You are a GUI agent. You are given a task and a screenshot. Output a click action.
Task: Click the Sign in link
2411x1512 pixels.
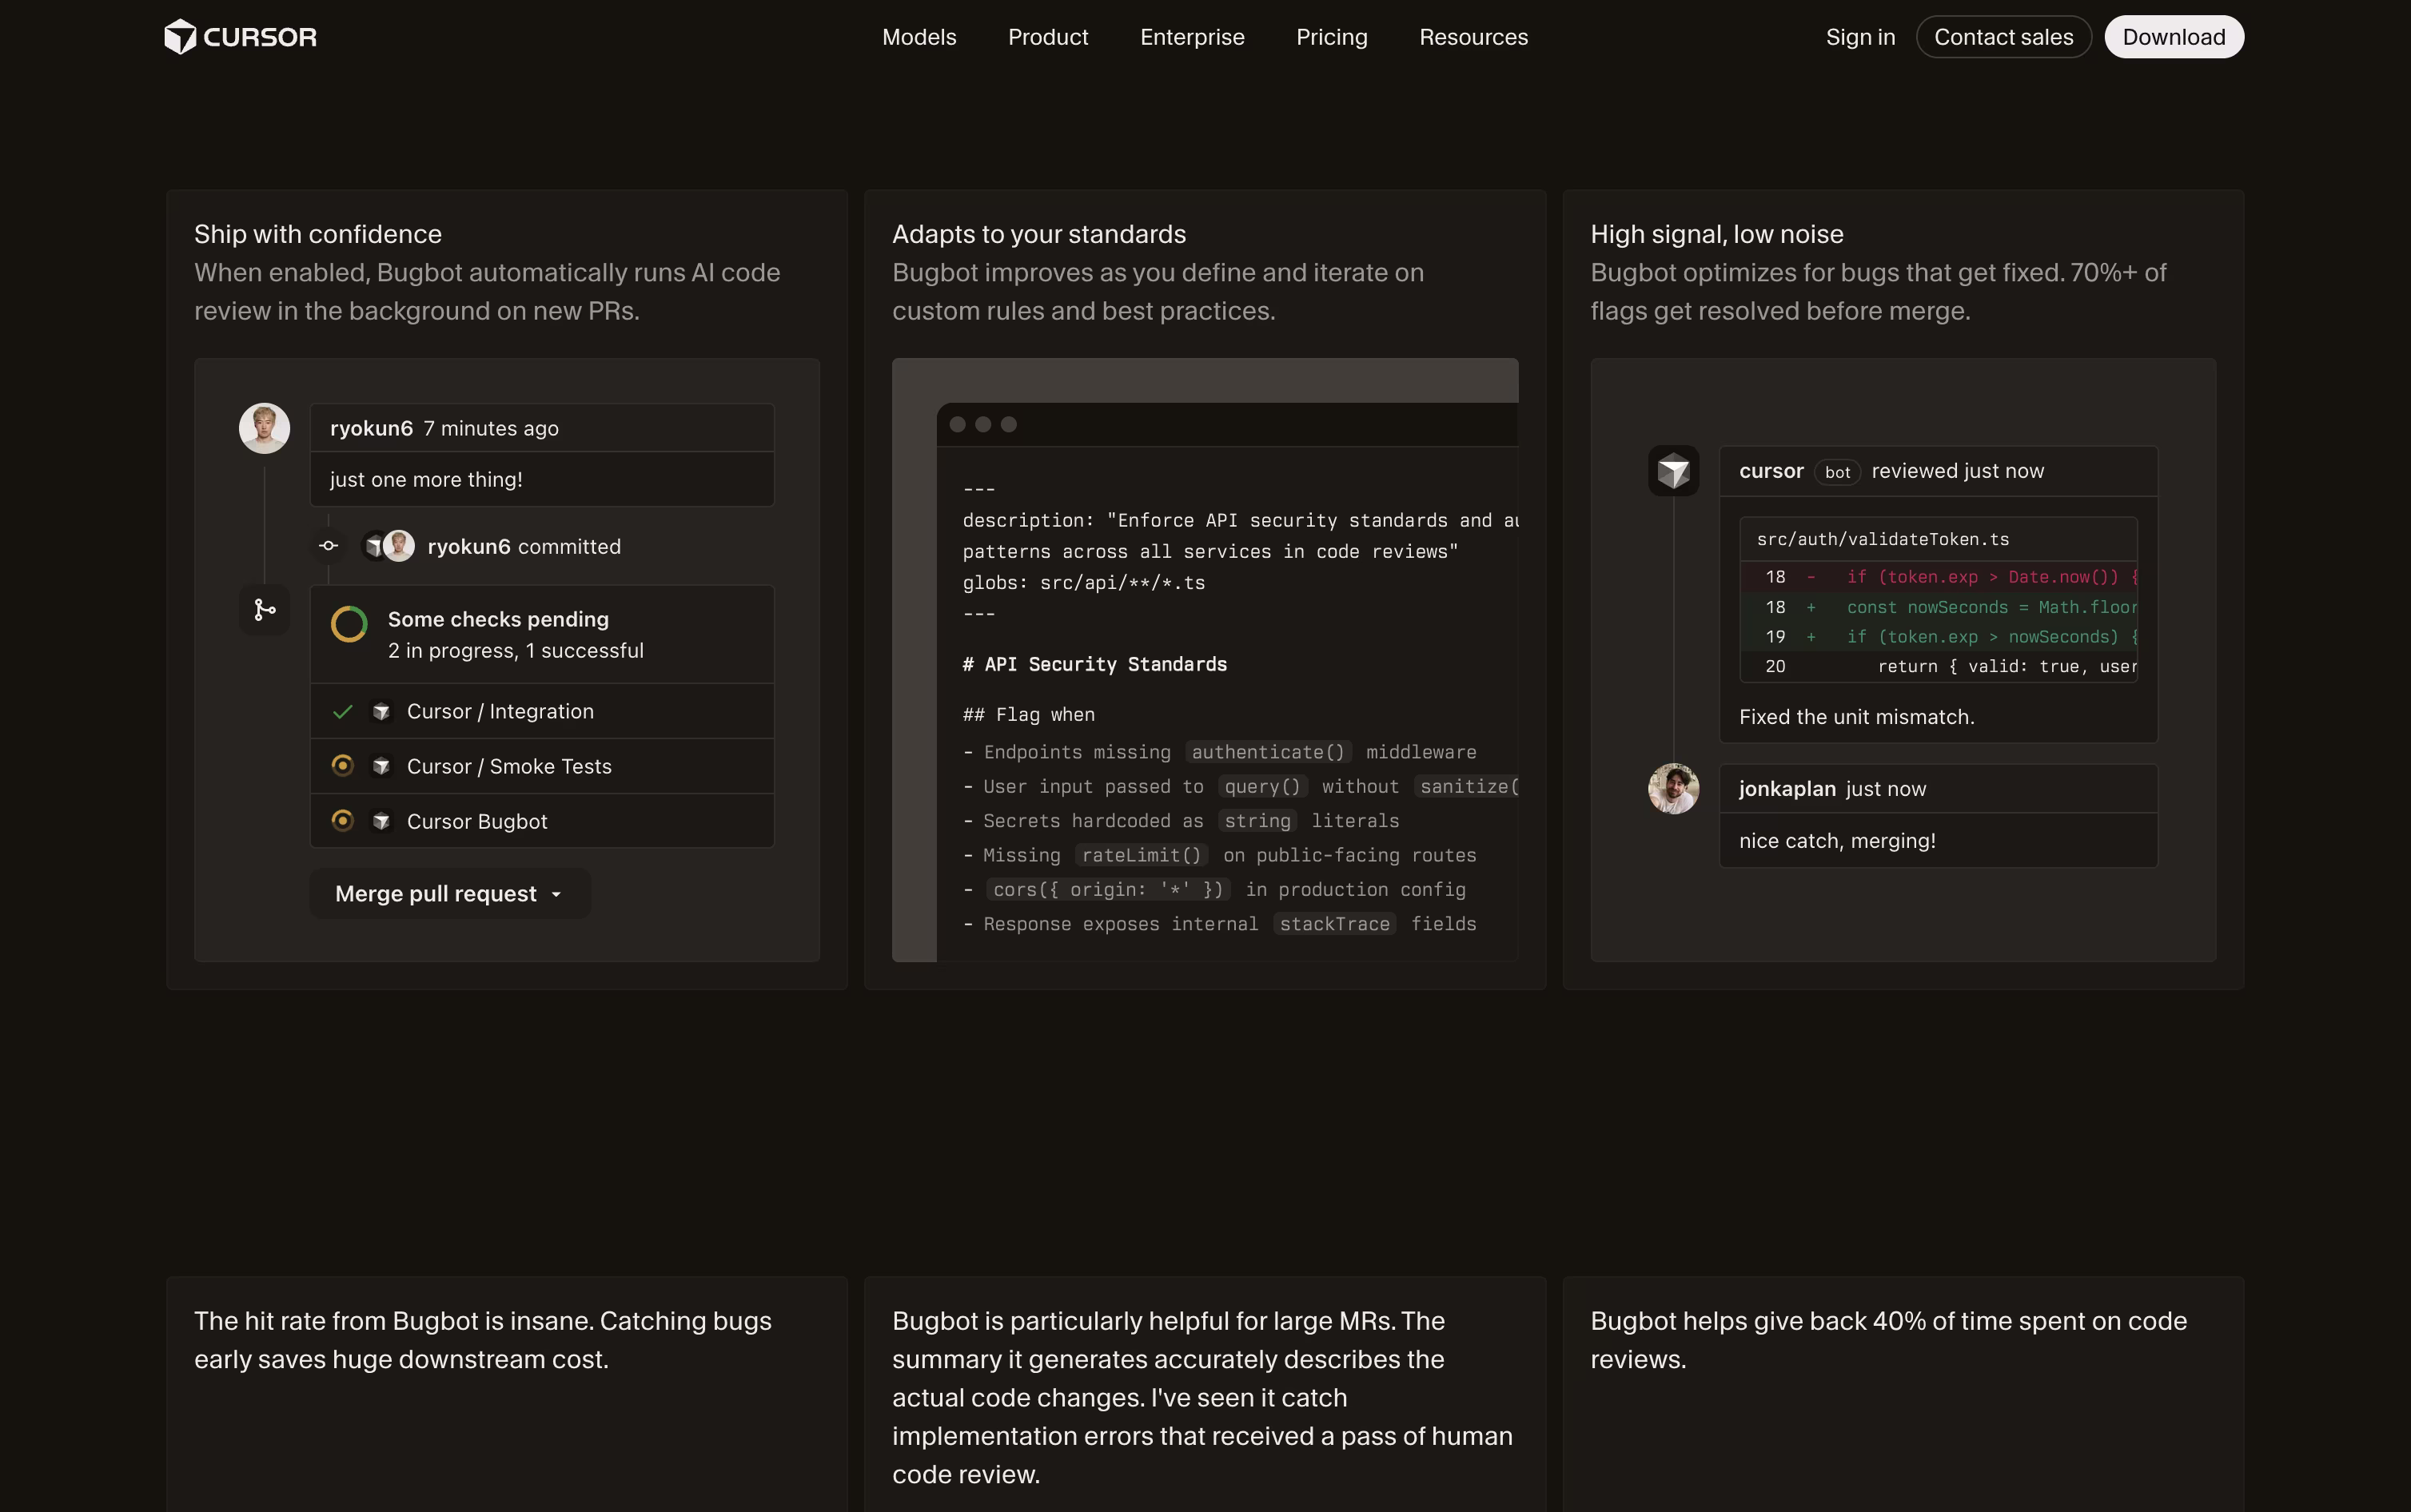pyautogui.click(x=1860, y=37)
